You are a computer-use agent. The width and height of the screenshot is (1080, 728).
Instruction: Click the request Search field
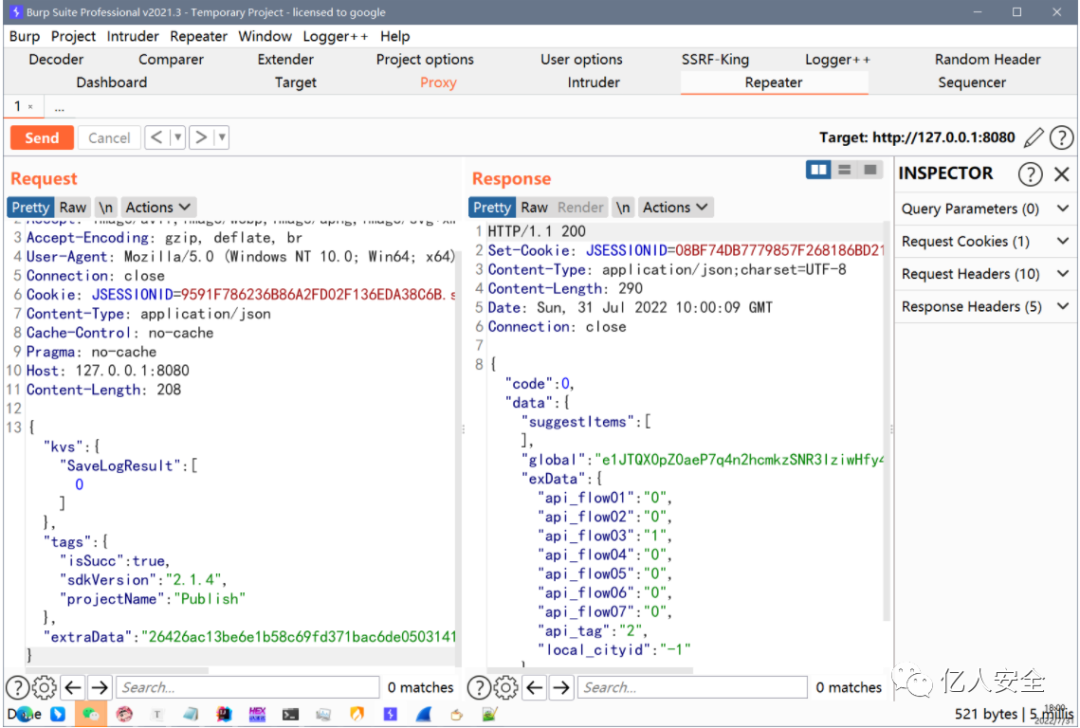coord(247,687)
